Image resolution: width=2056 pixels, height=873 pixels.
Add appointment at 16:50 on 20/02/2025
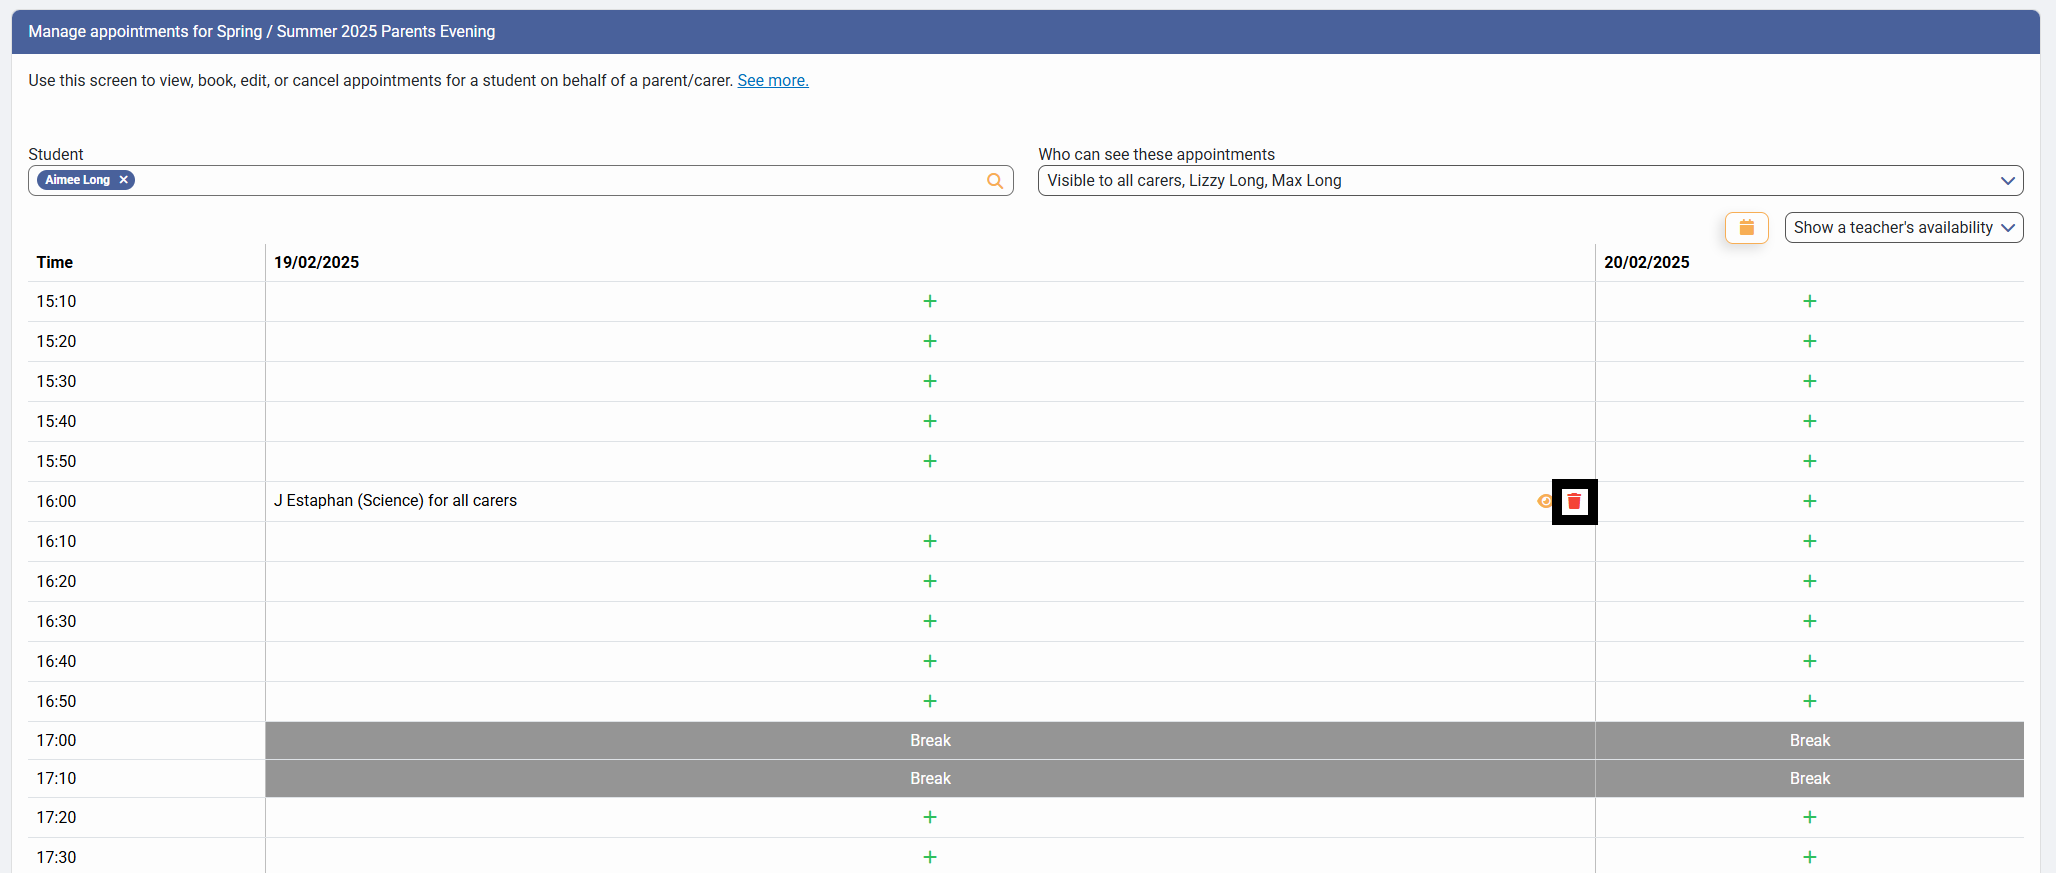coord(1809,701)
